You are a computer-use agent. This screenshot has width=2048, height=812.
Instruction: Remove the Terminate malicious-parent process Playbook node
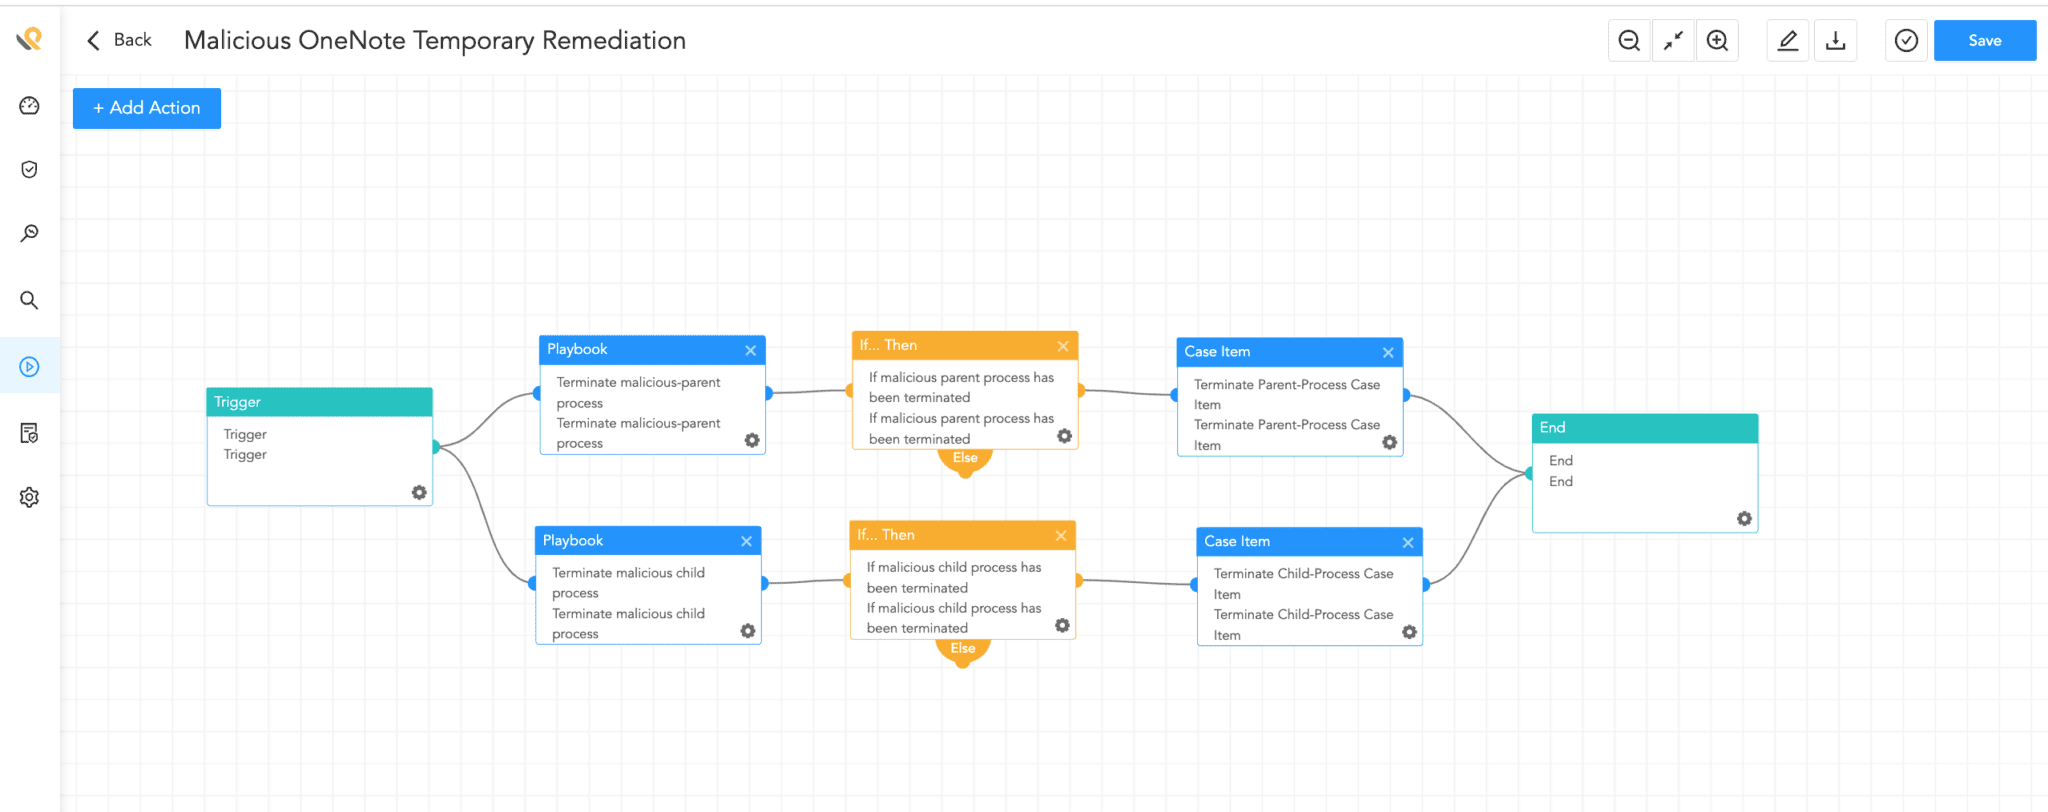750,350
